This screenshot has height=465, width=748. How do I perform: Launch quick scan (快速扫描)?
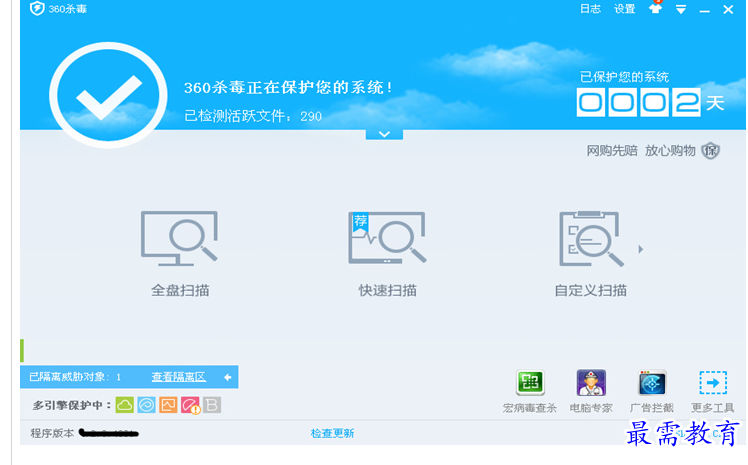coord(387,254)
